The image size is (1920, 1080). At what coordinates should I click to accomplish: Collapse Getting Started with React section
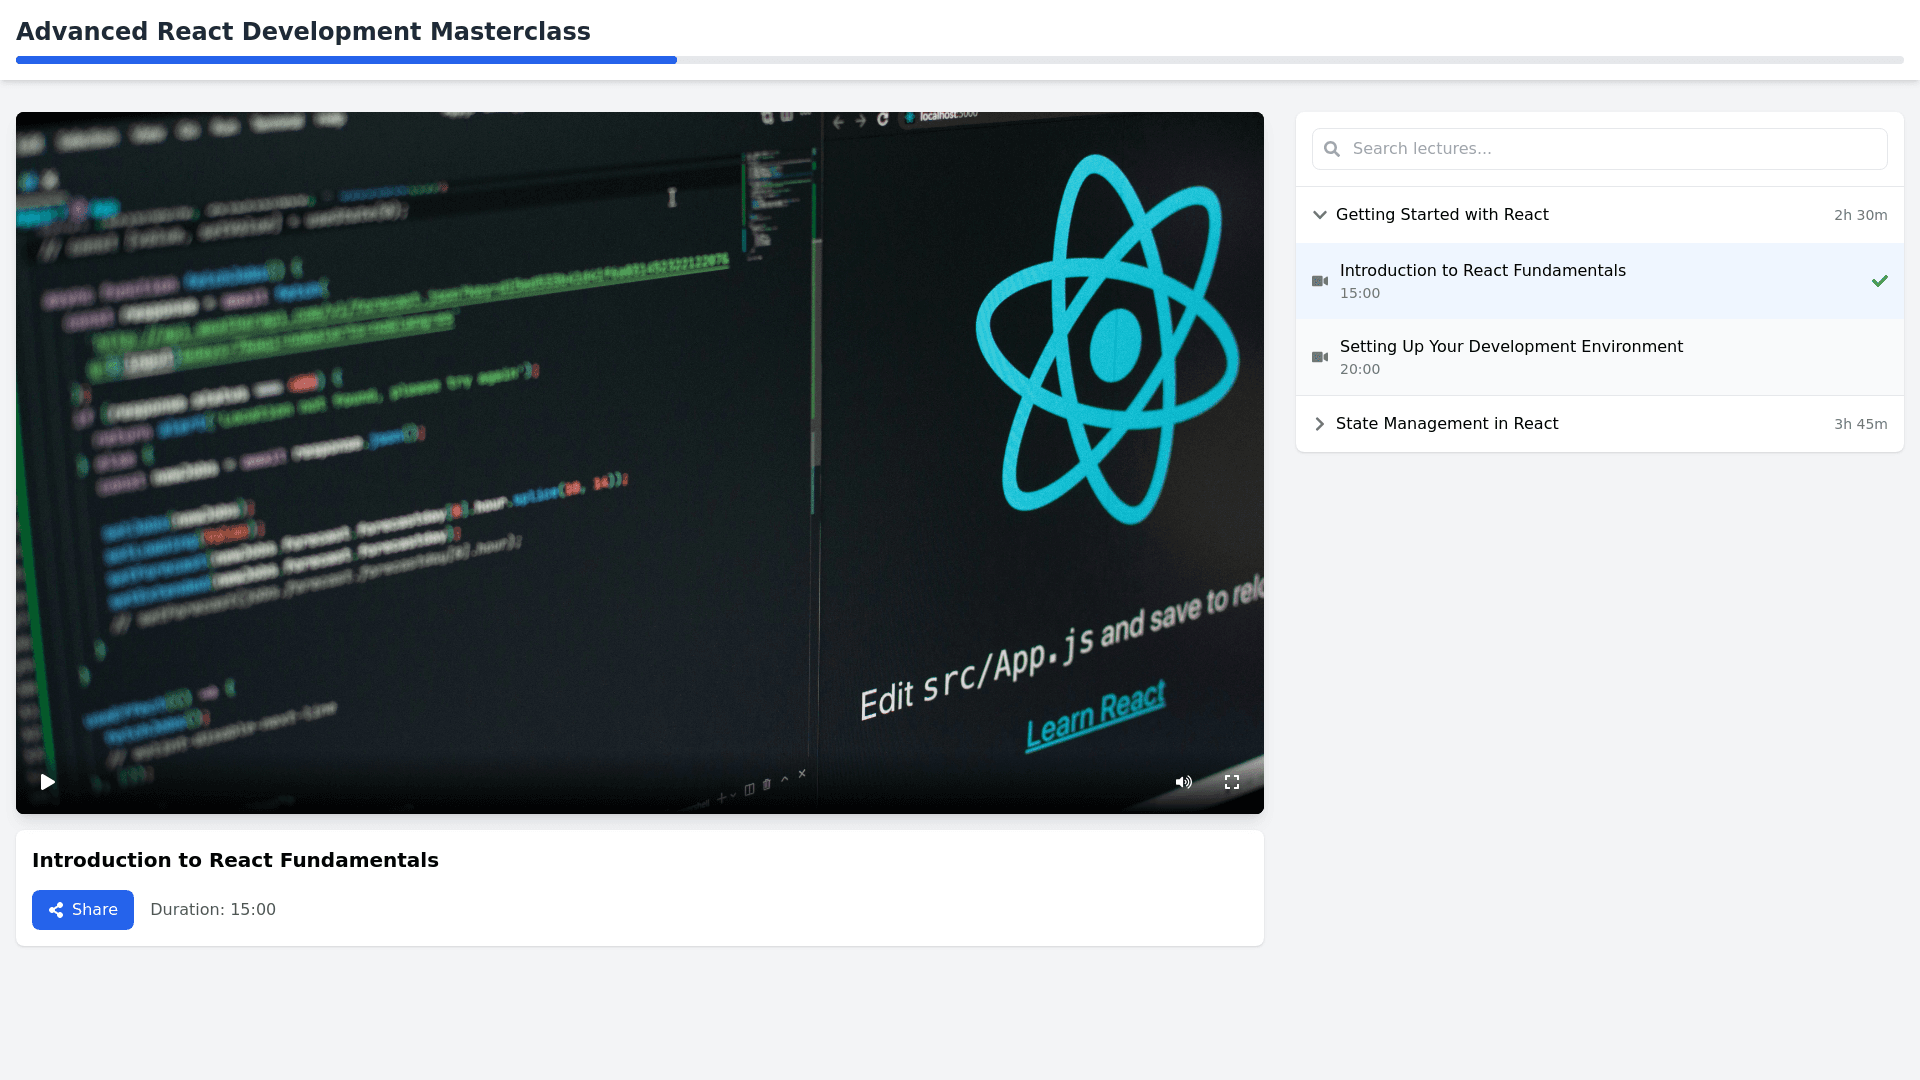pyautogui.click(x=1320, y=215)
